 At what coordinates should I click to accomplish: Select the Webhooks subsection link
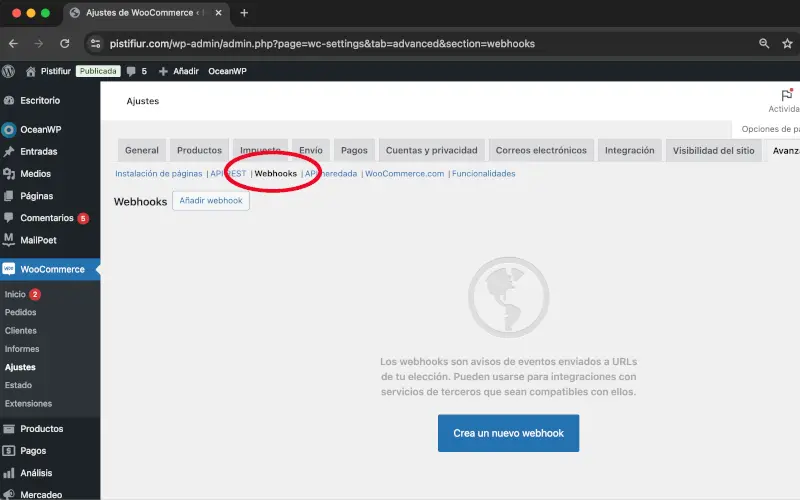276,174
